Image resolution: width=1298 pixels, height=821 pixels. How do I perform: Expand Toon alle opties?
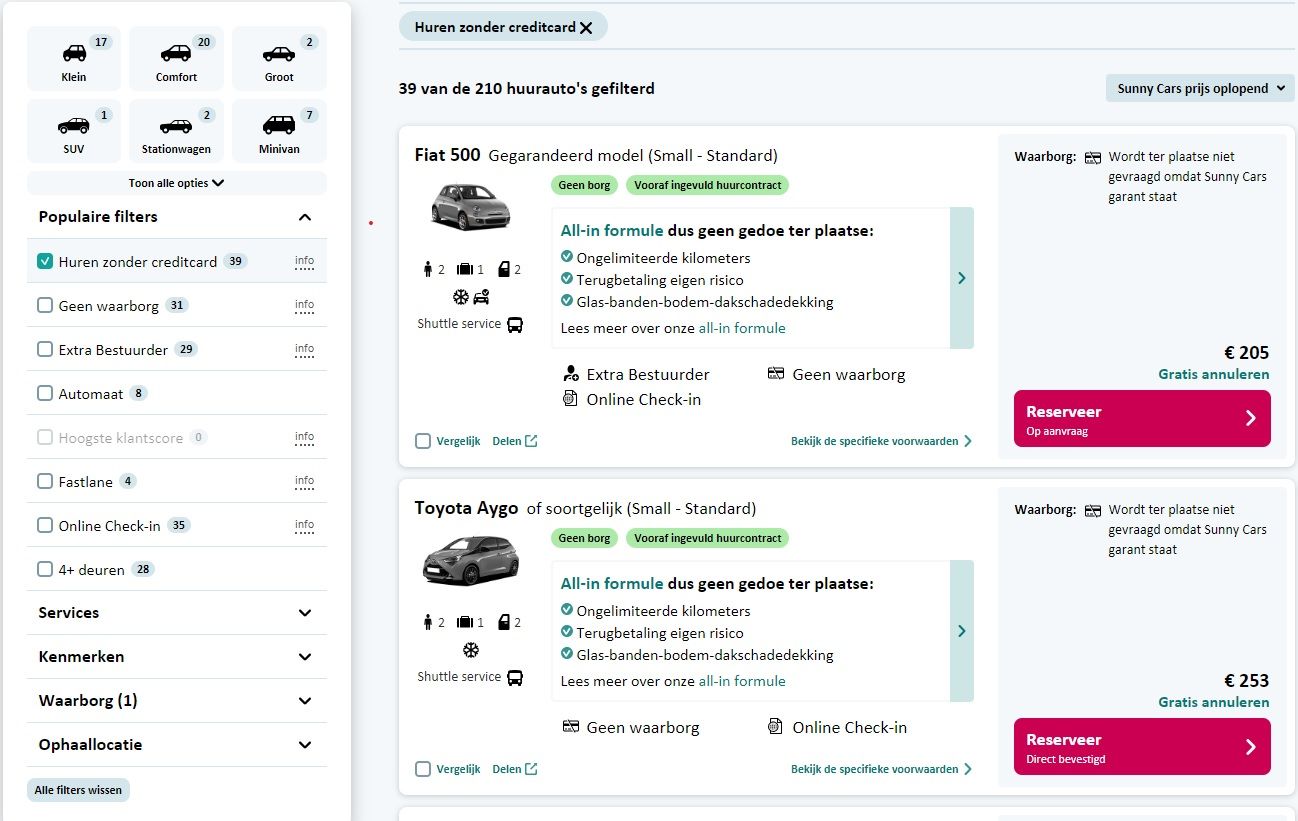tap(176, 183)
